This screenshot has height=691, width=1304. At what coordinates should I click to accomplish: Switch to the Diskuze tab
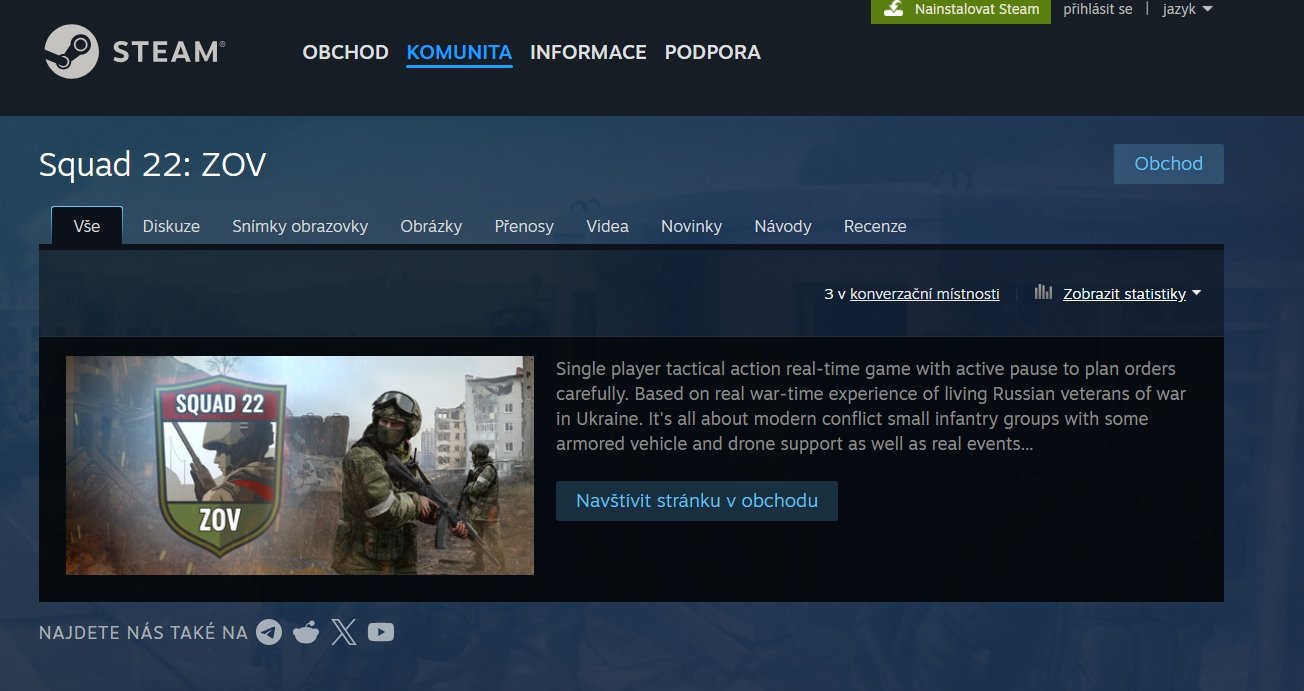pyautogui.click(x=171, y=226)
